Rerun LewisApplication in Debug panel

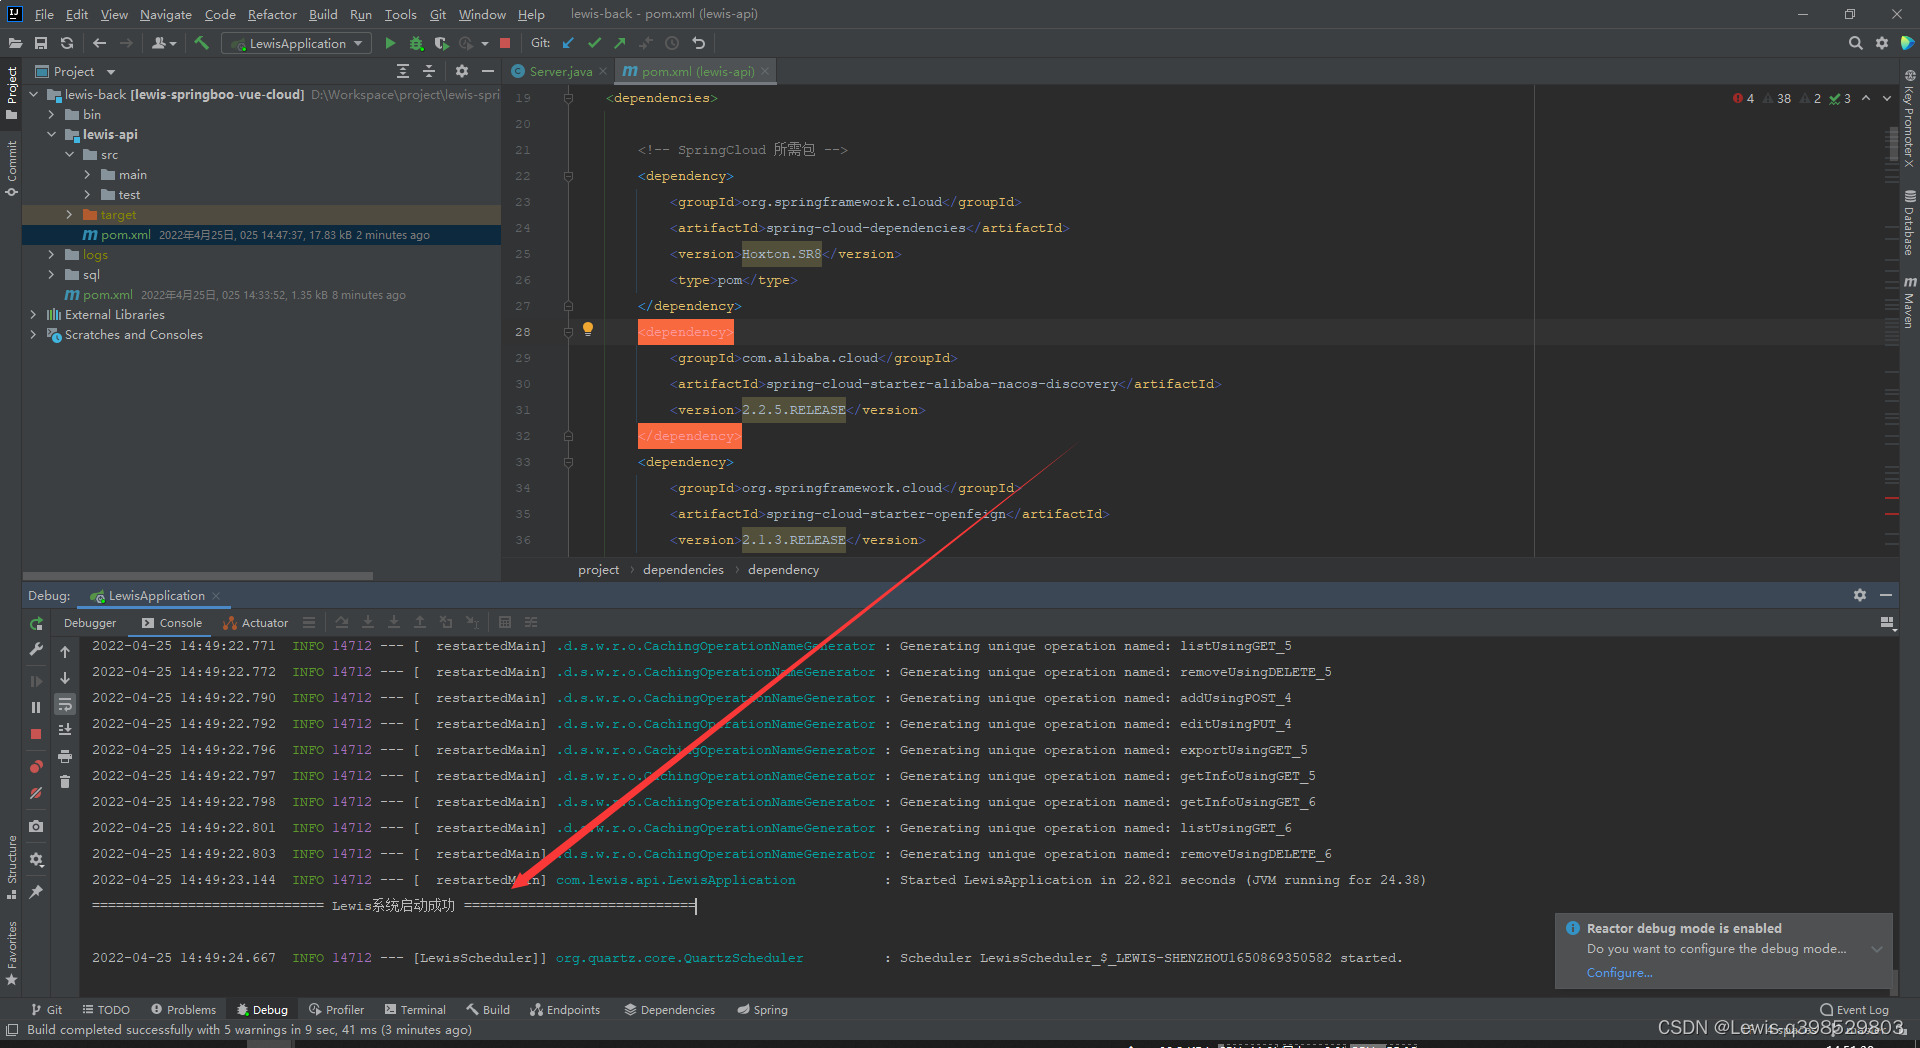(36, 623)
